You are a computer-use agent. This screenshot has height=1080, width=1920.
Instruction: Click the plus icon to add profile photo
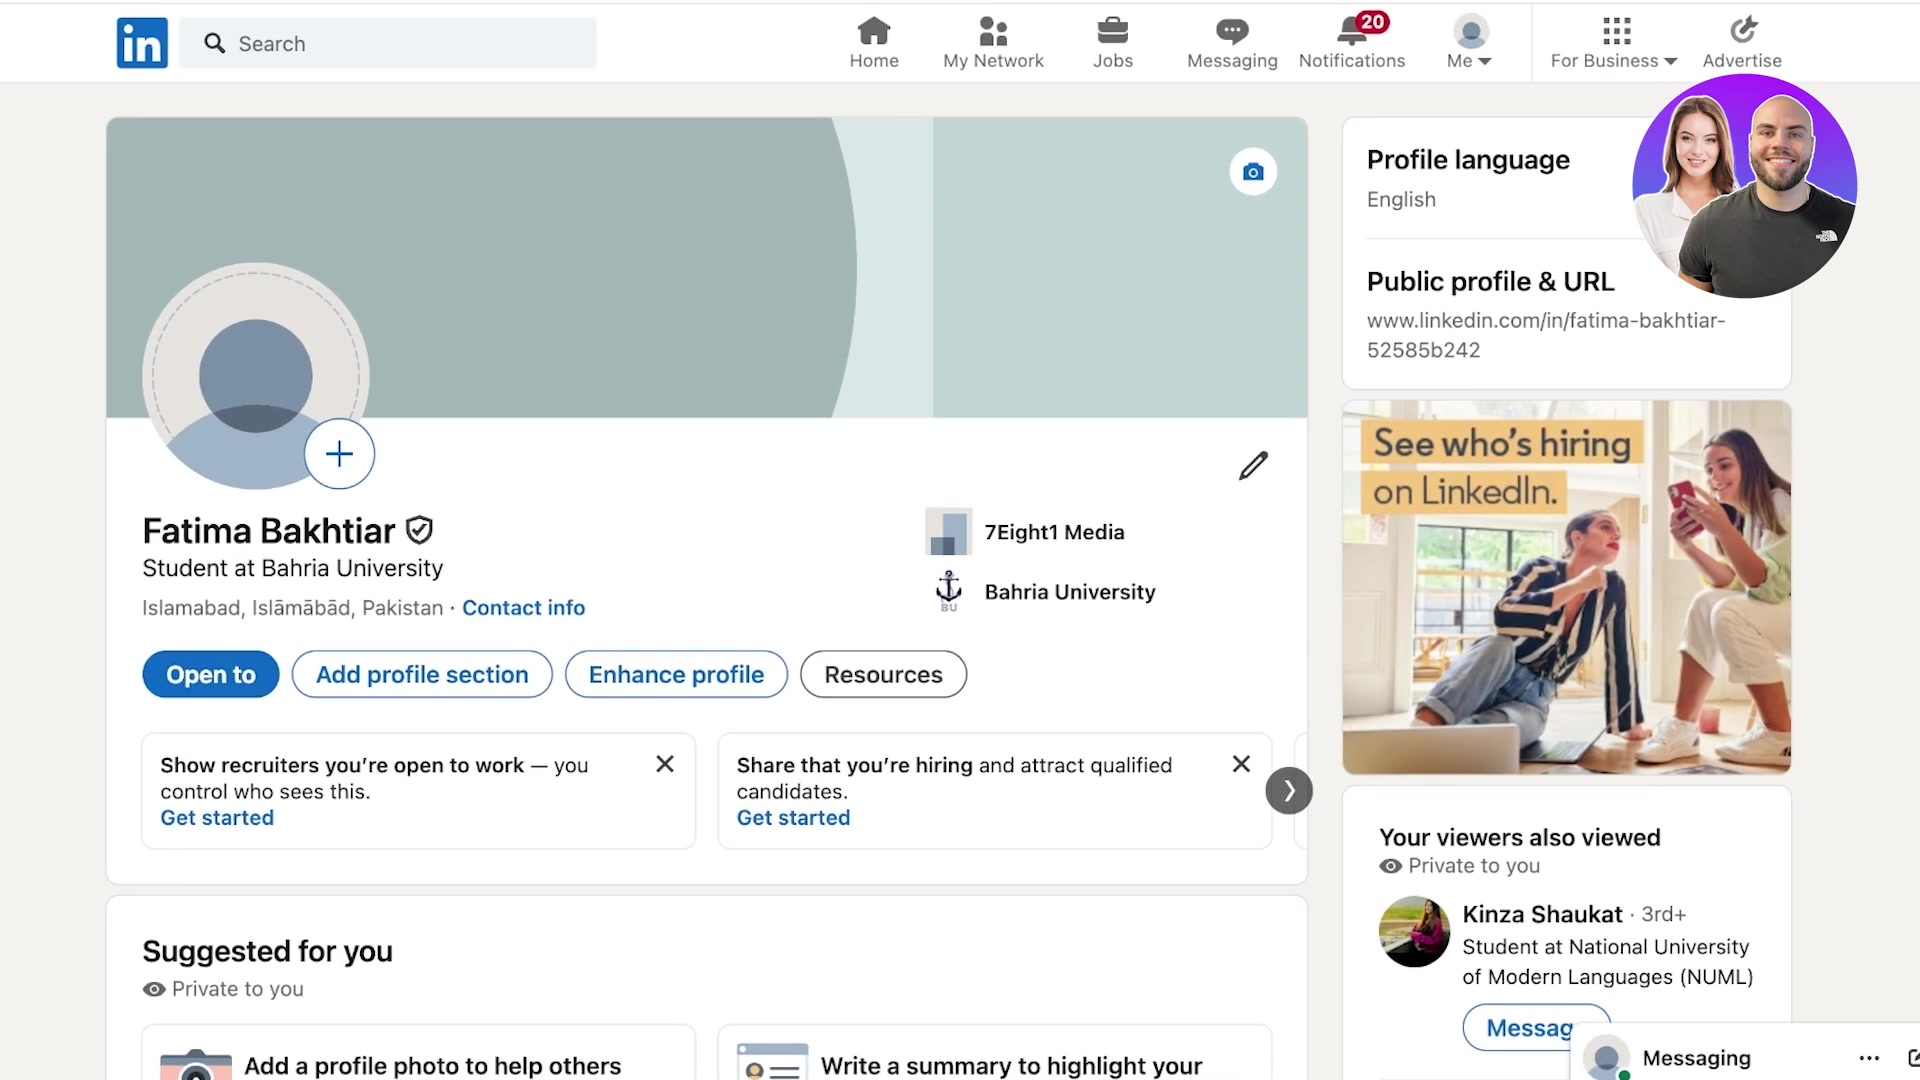pos(340,454)
